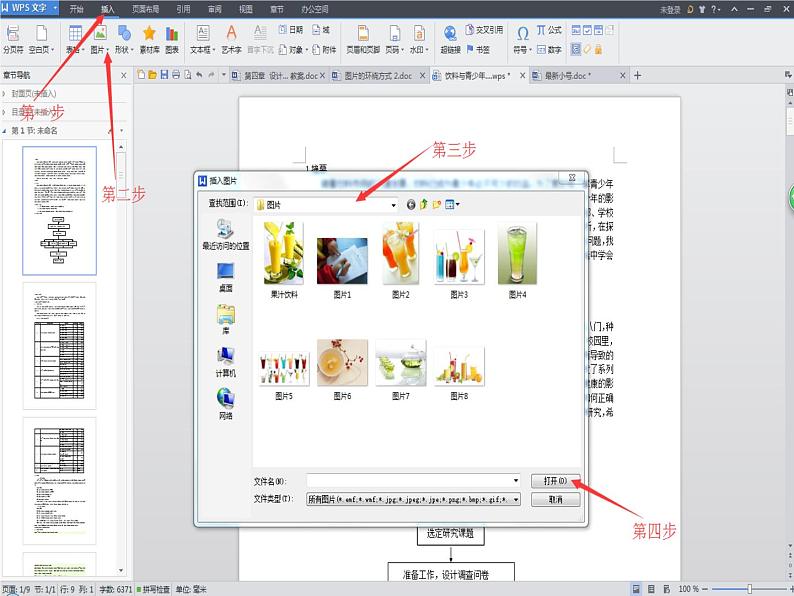
Task: Open the 最近访问的位置 recent places shortcut
Action: pyautogui.click(x=226, y=234)
